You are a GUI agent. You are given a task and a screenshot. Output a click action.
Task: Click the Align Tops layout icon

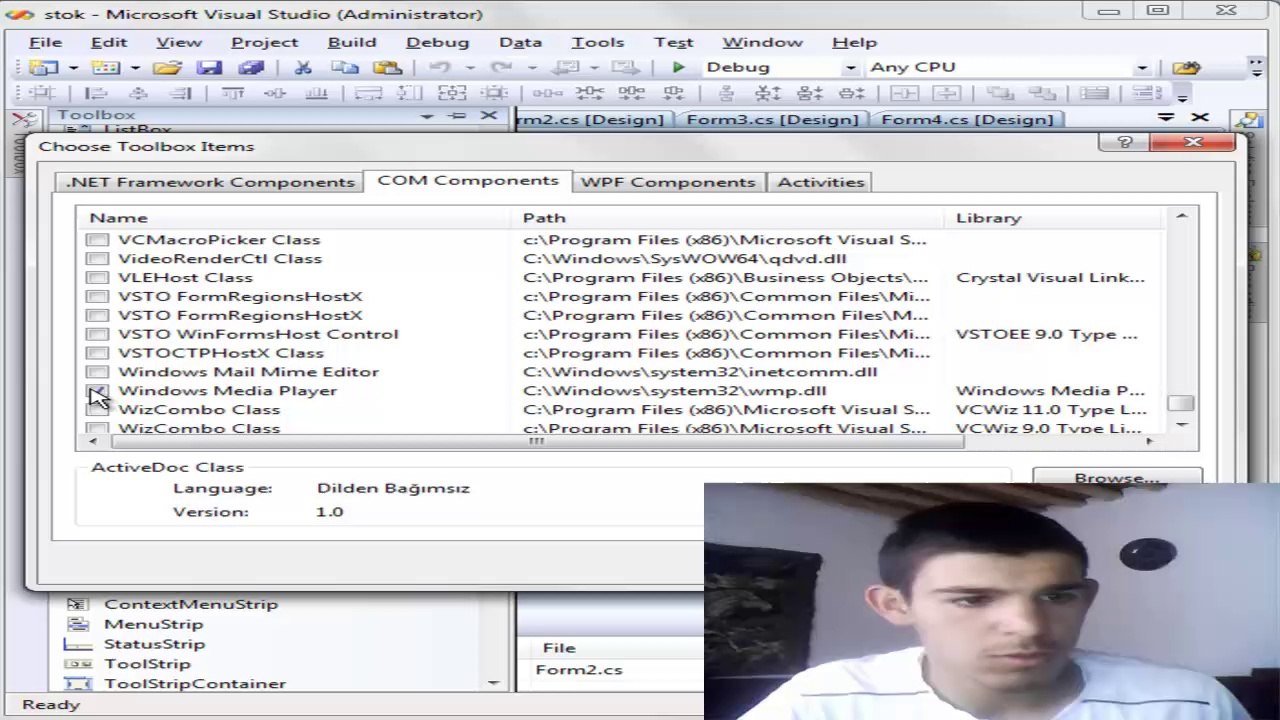pos(233,93)
